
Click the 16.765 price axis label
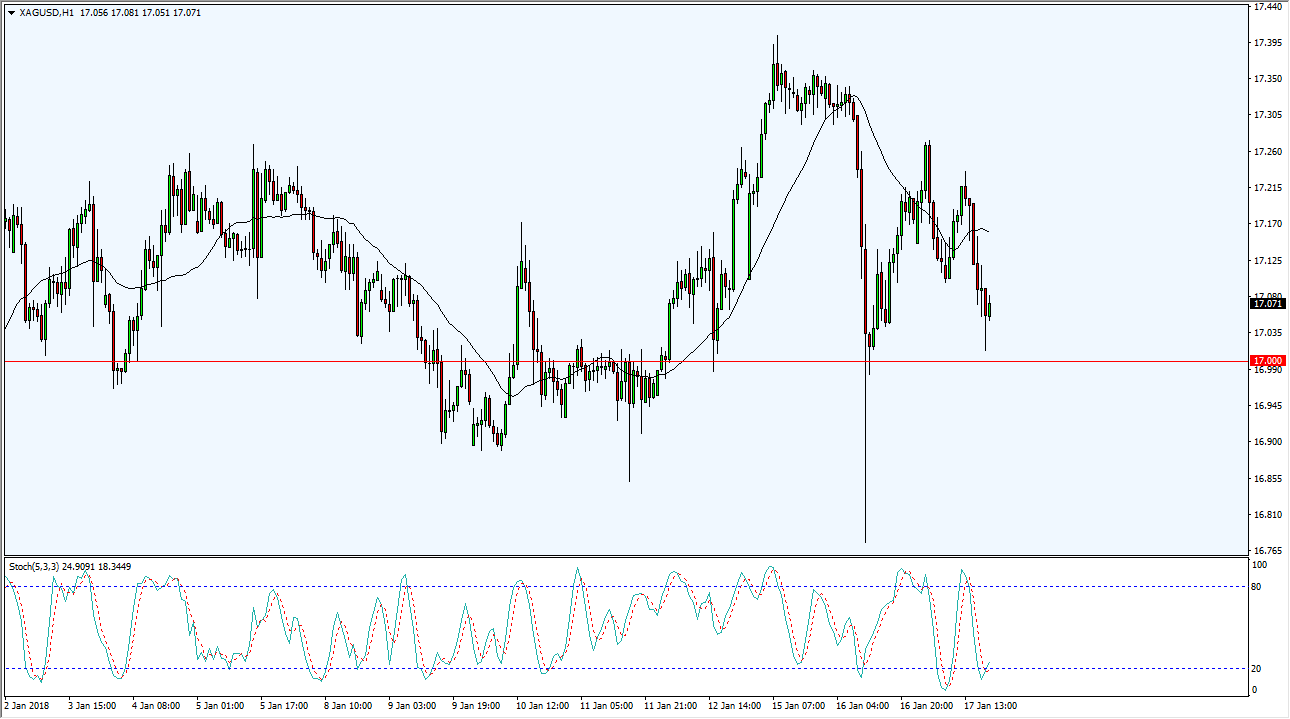tap(1267, 551)
